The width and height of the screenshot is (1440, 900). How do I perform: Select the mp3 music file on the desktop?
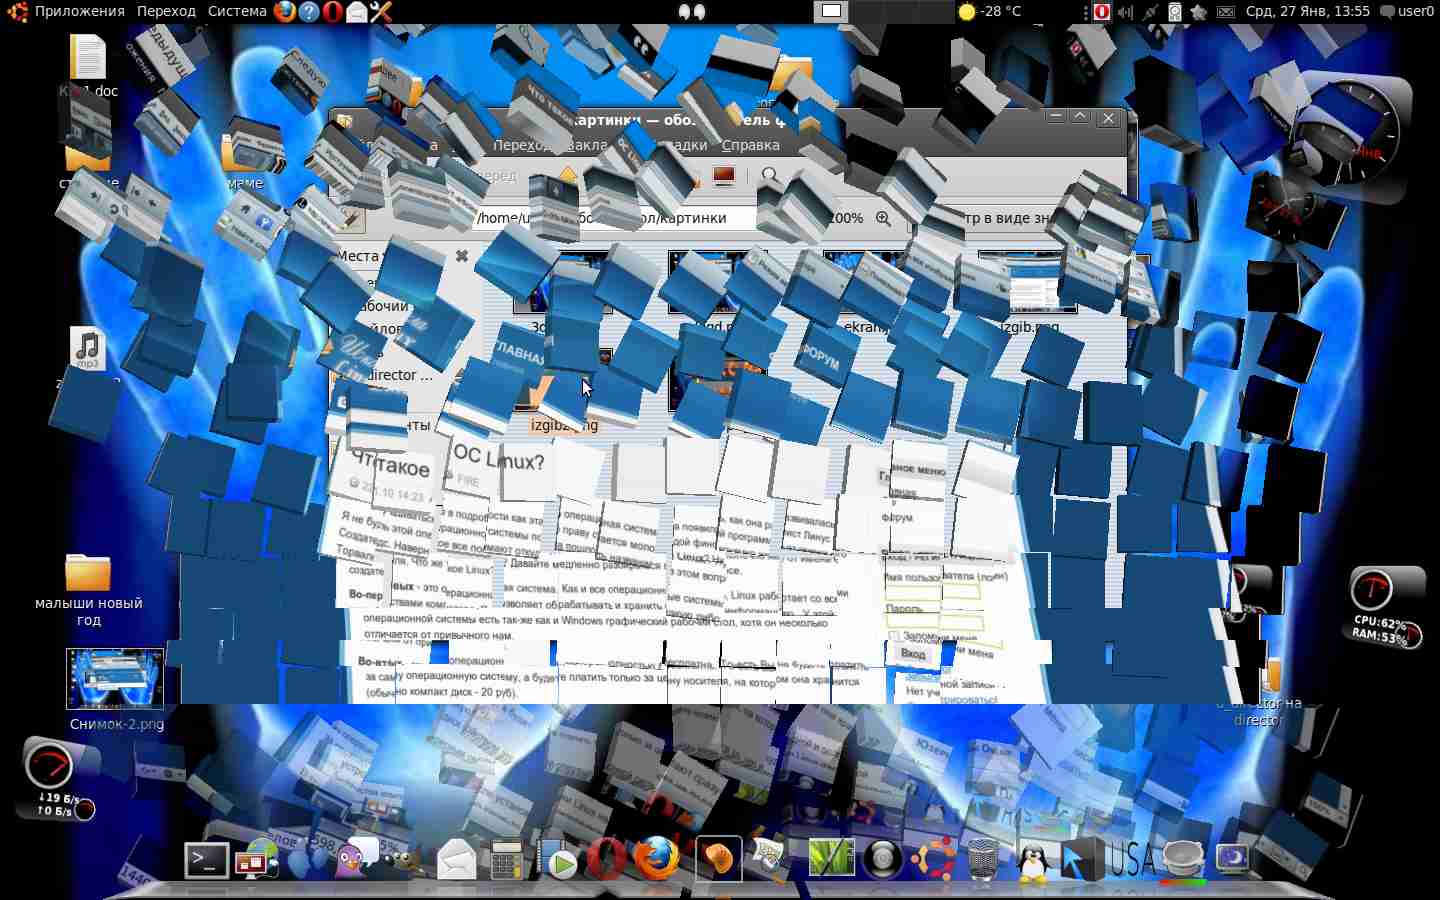pos(88,350)
